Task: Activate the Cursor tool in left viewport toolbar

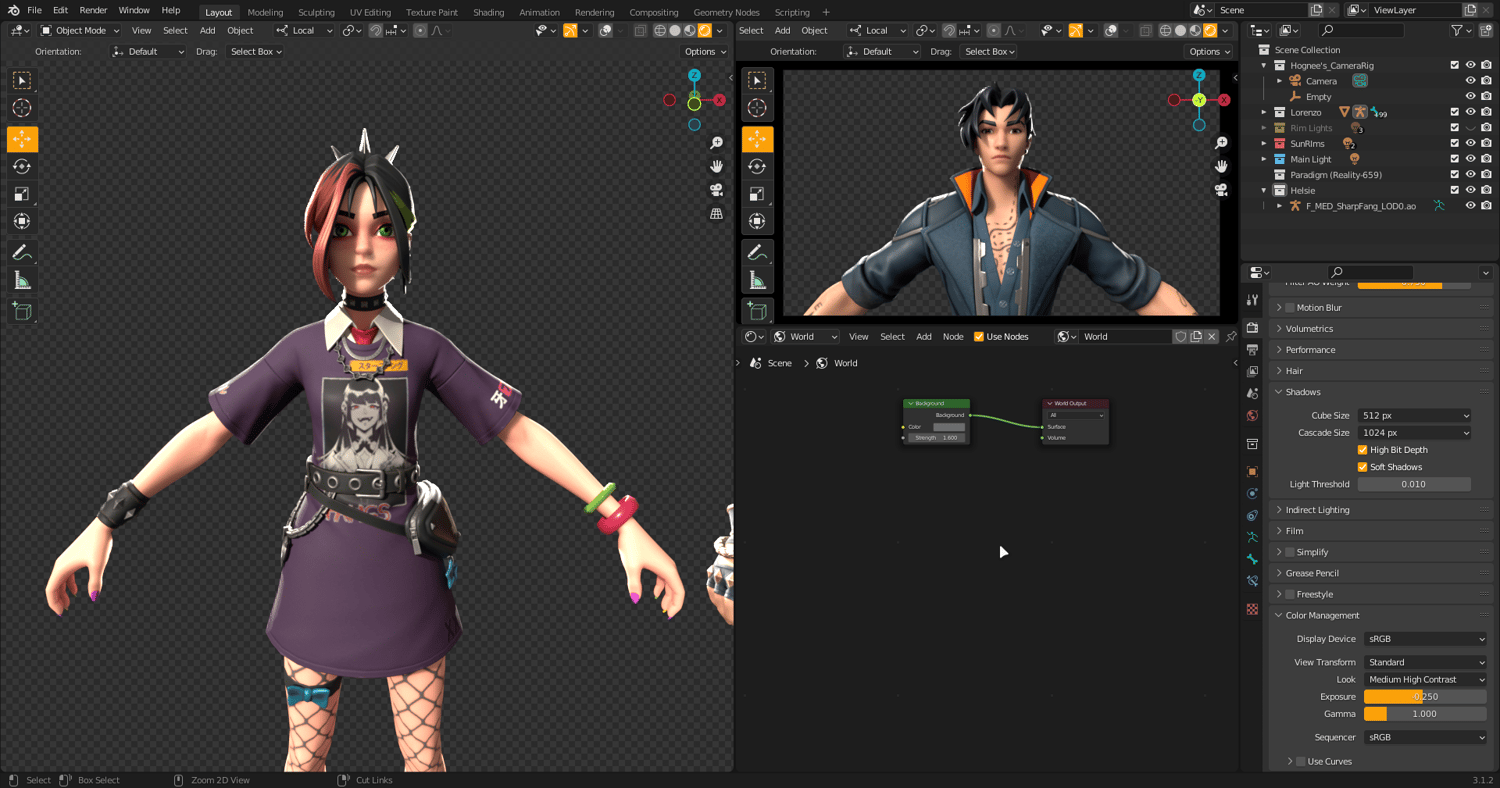Action: tap(22, 108)
